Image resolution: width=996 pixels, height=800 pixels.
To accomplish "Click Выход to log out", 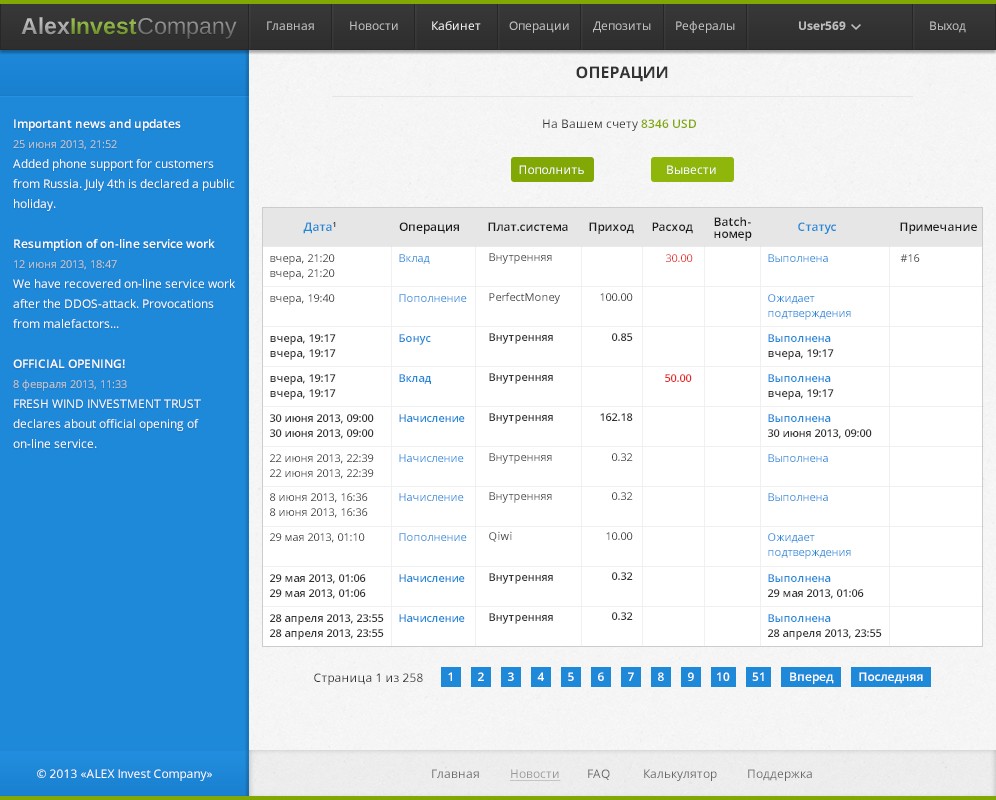I will pos(948,27).
